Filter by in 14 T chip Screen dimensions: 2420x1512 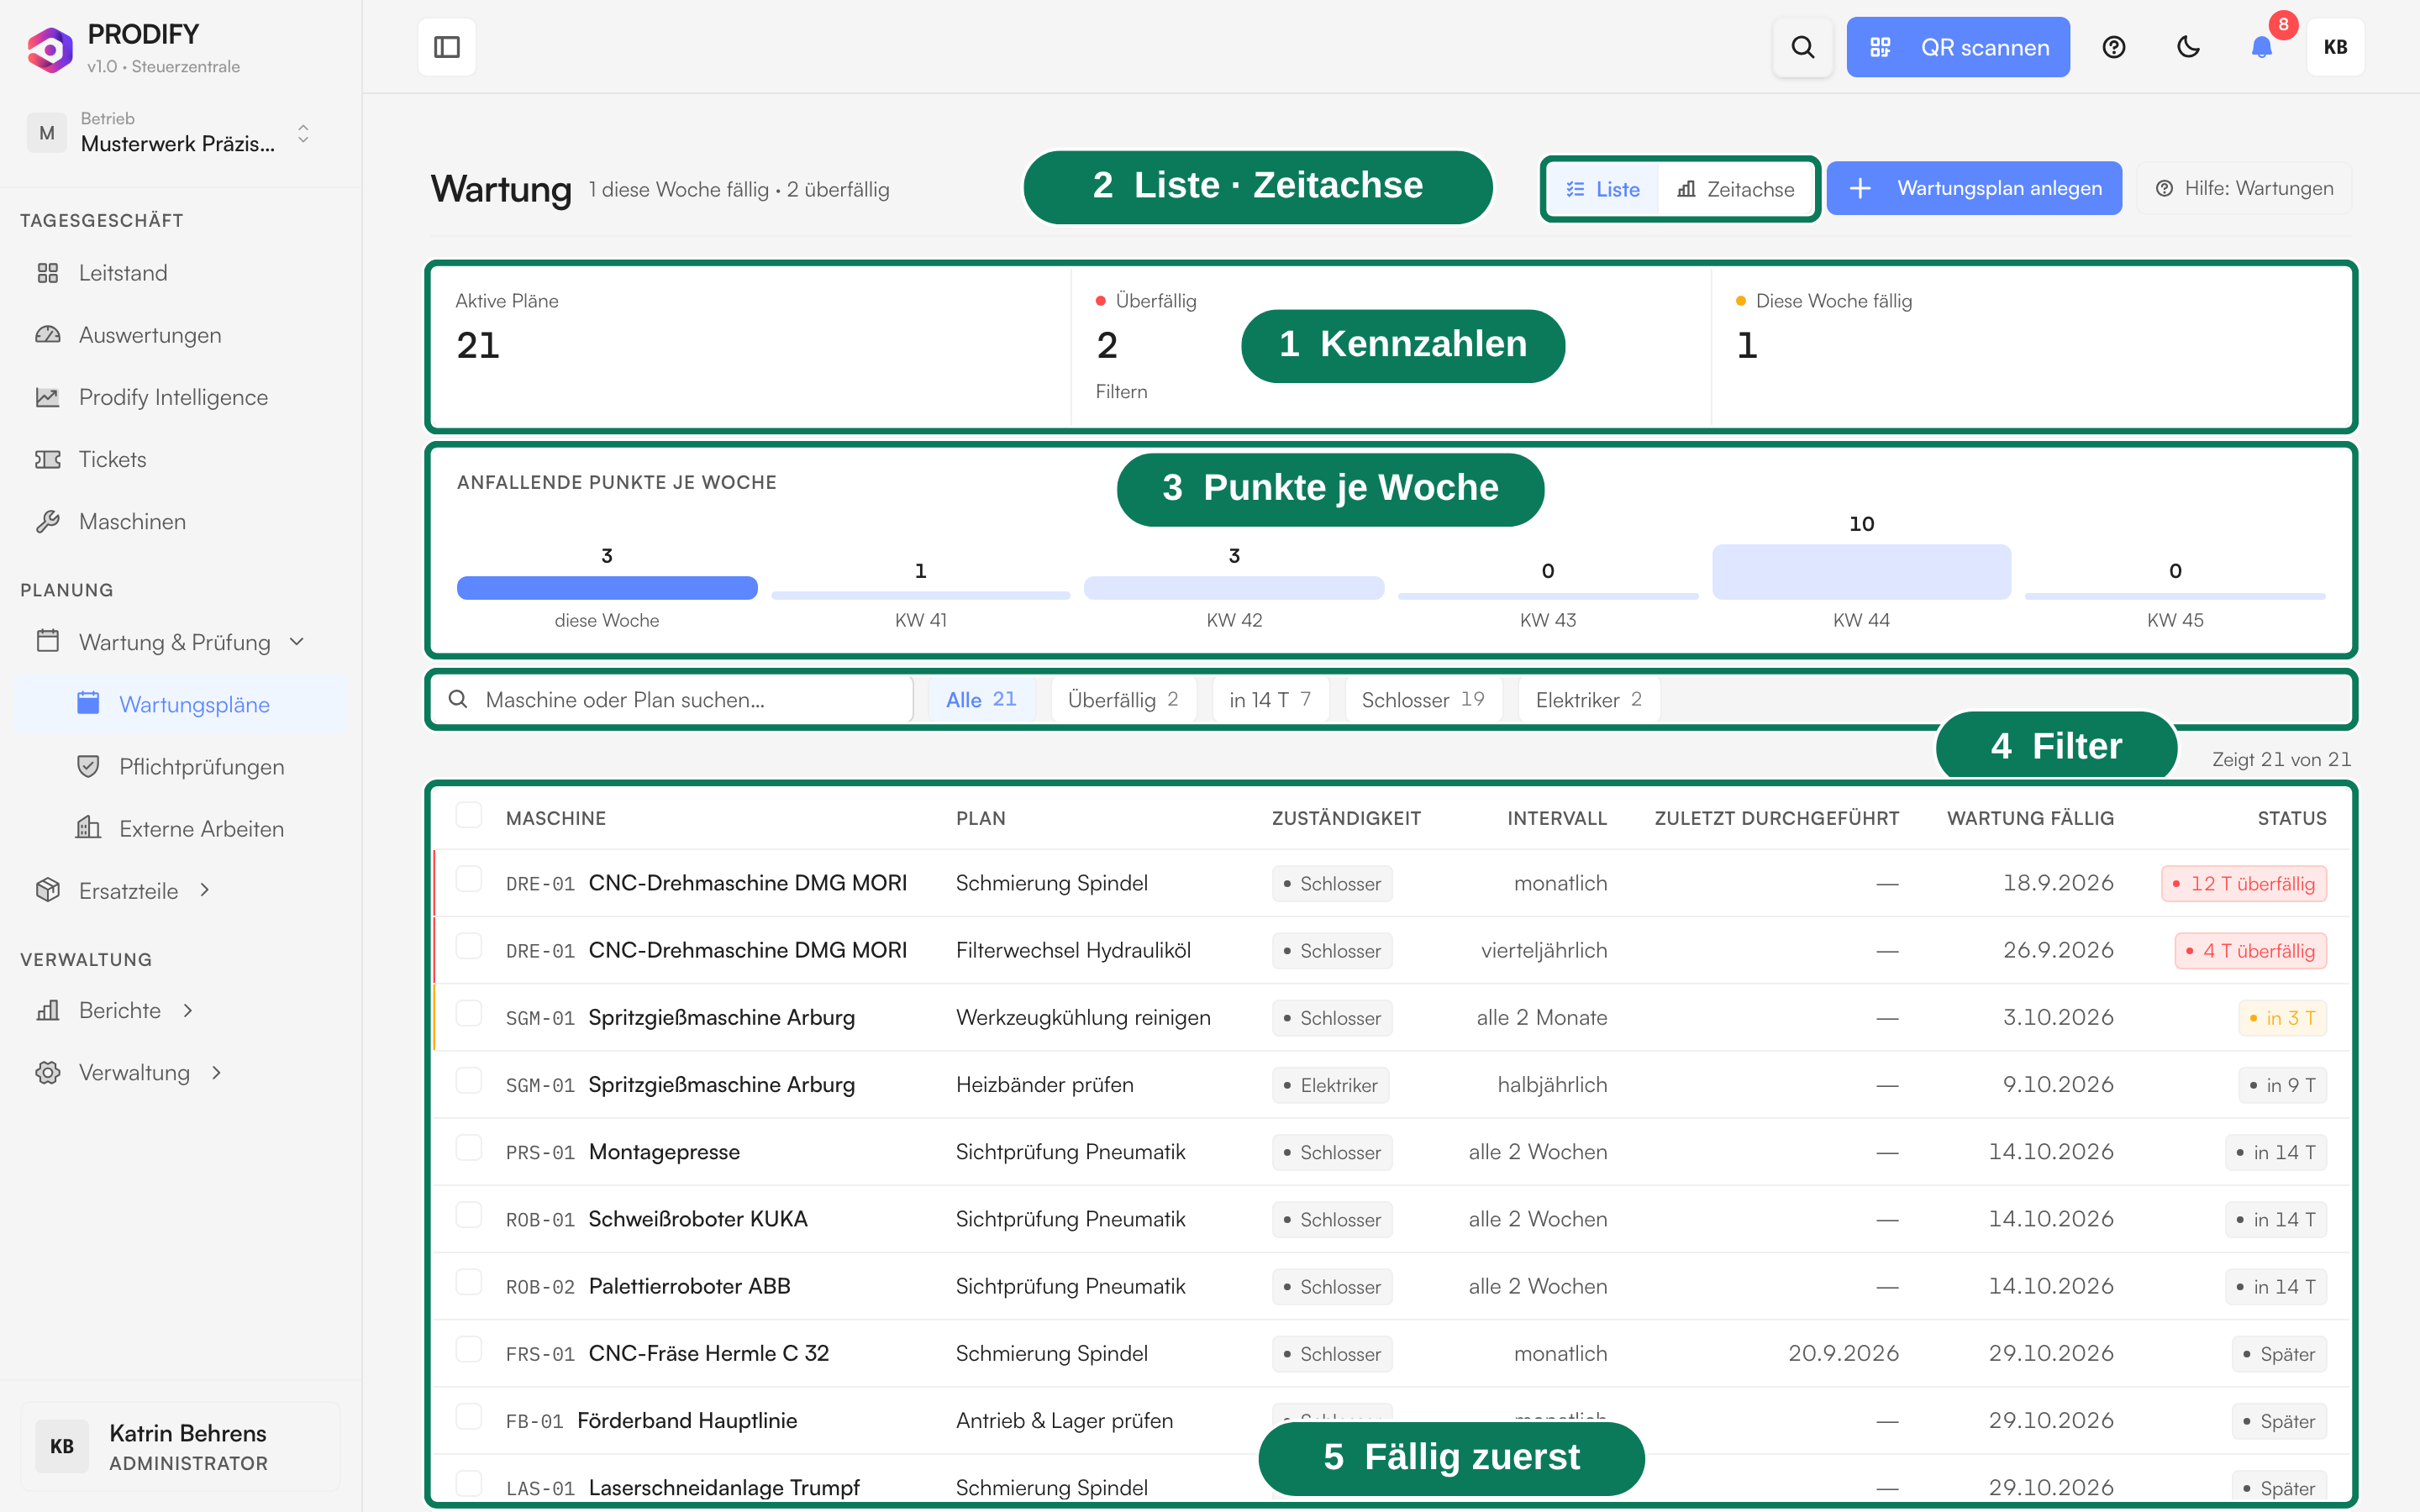[1270, 699]
